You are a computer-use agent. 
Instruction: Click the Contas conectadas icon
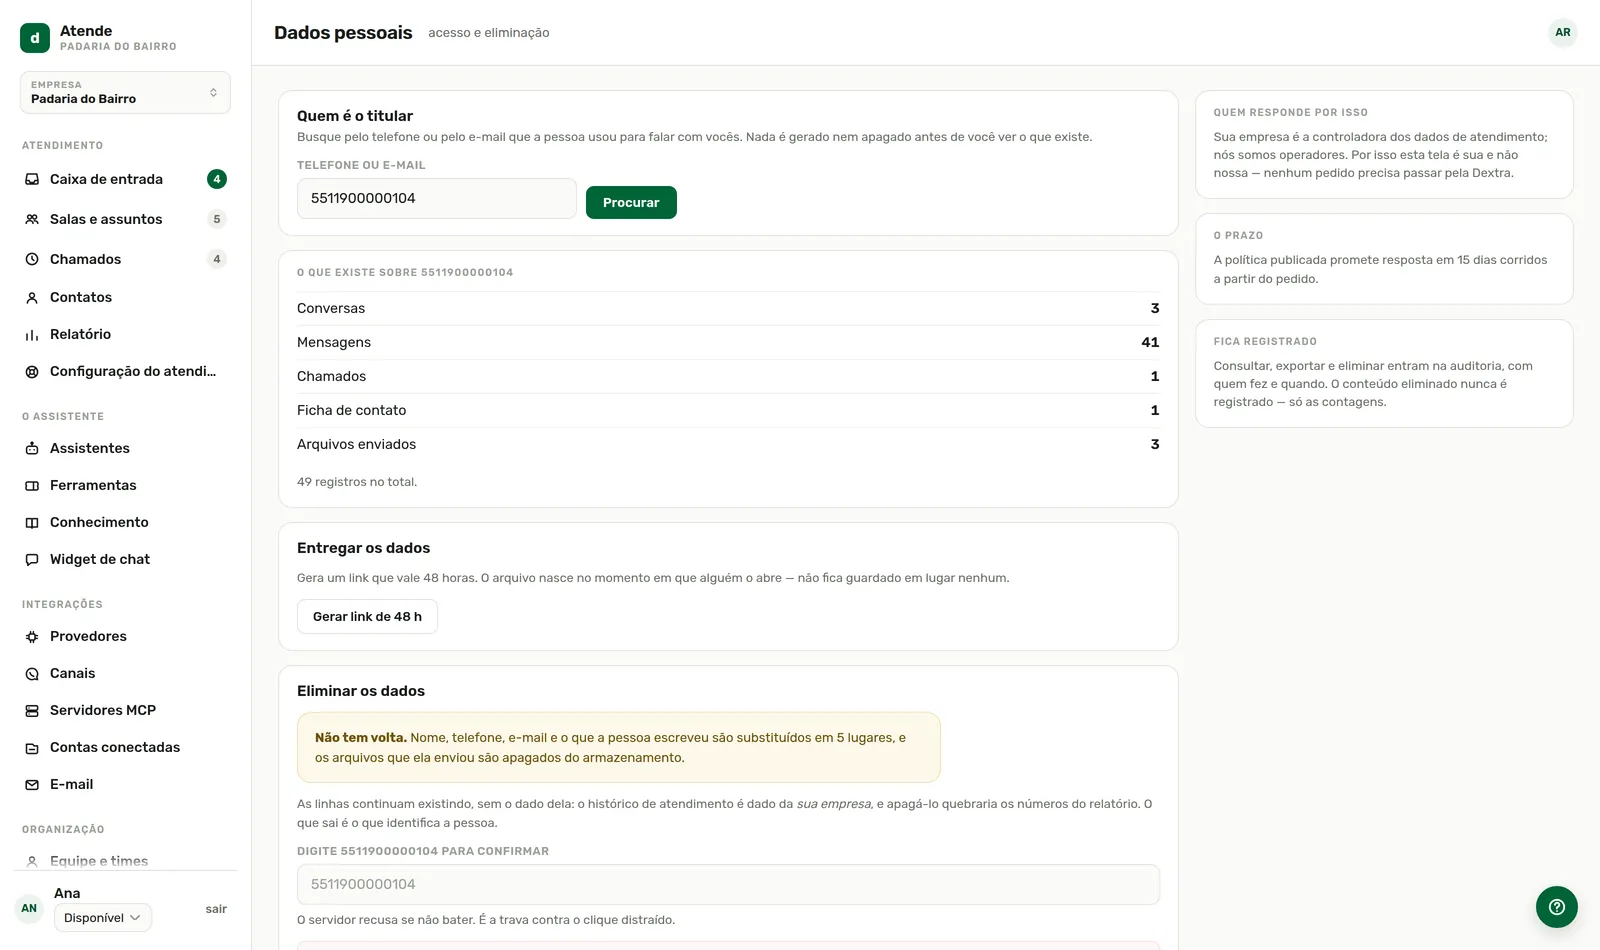(x=32, y=748)
